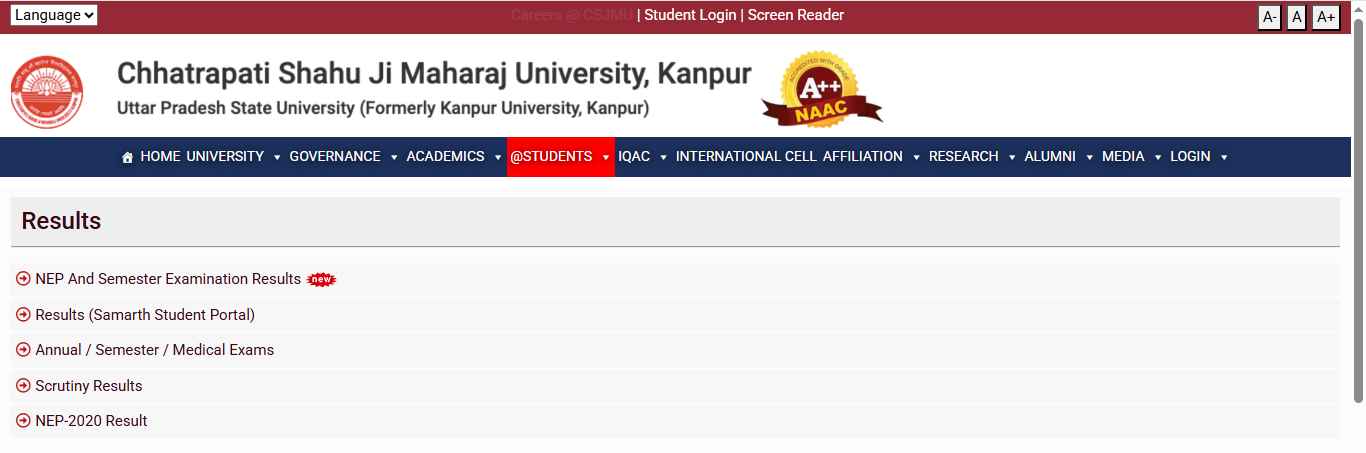
Task: Expand the RESEARCH menu arrow
Action: [1012, 157]
